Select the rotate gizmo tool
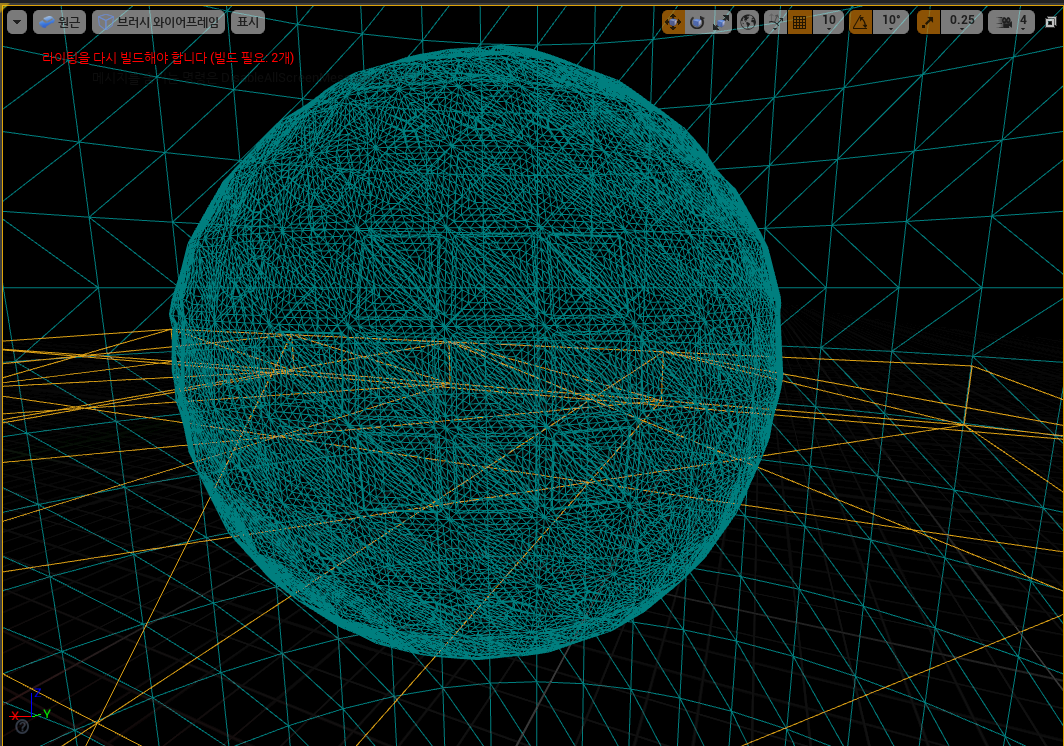Viewport: 1064px width, 746px height. tap(697, 22)
